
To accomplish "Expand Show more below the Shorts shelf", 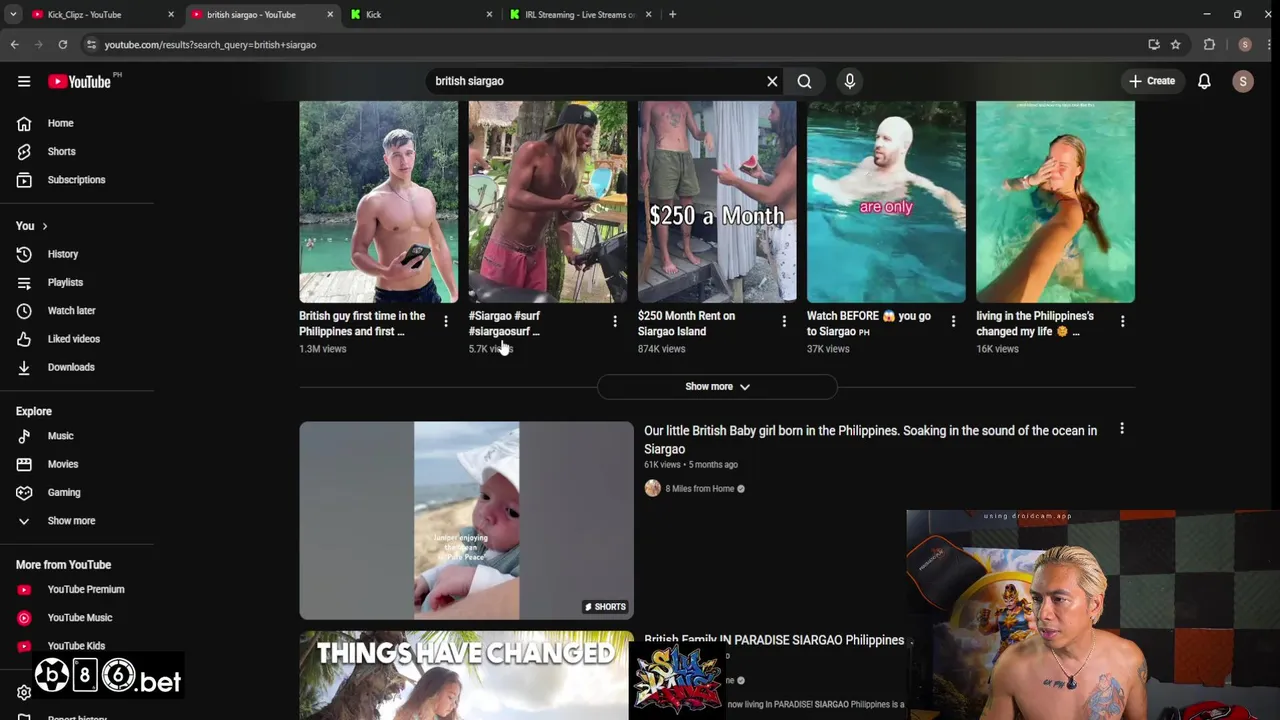I will pos(717,386).
